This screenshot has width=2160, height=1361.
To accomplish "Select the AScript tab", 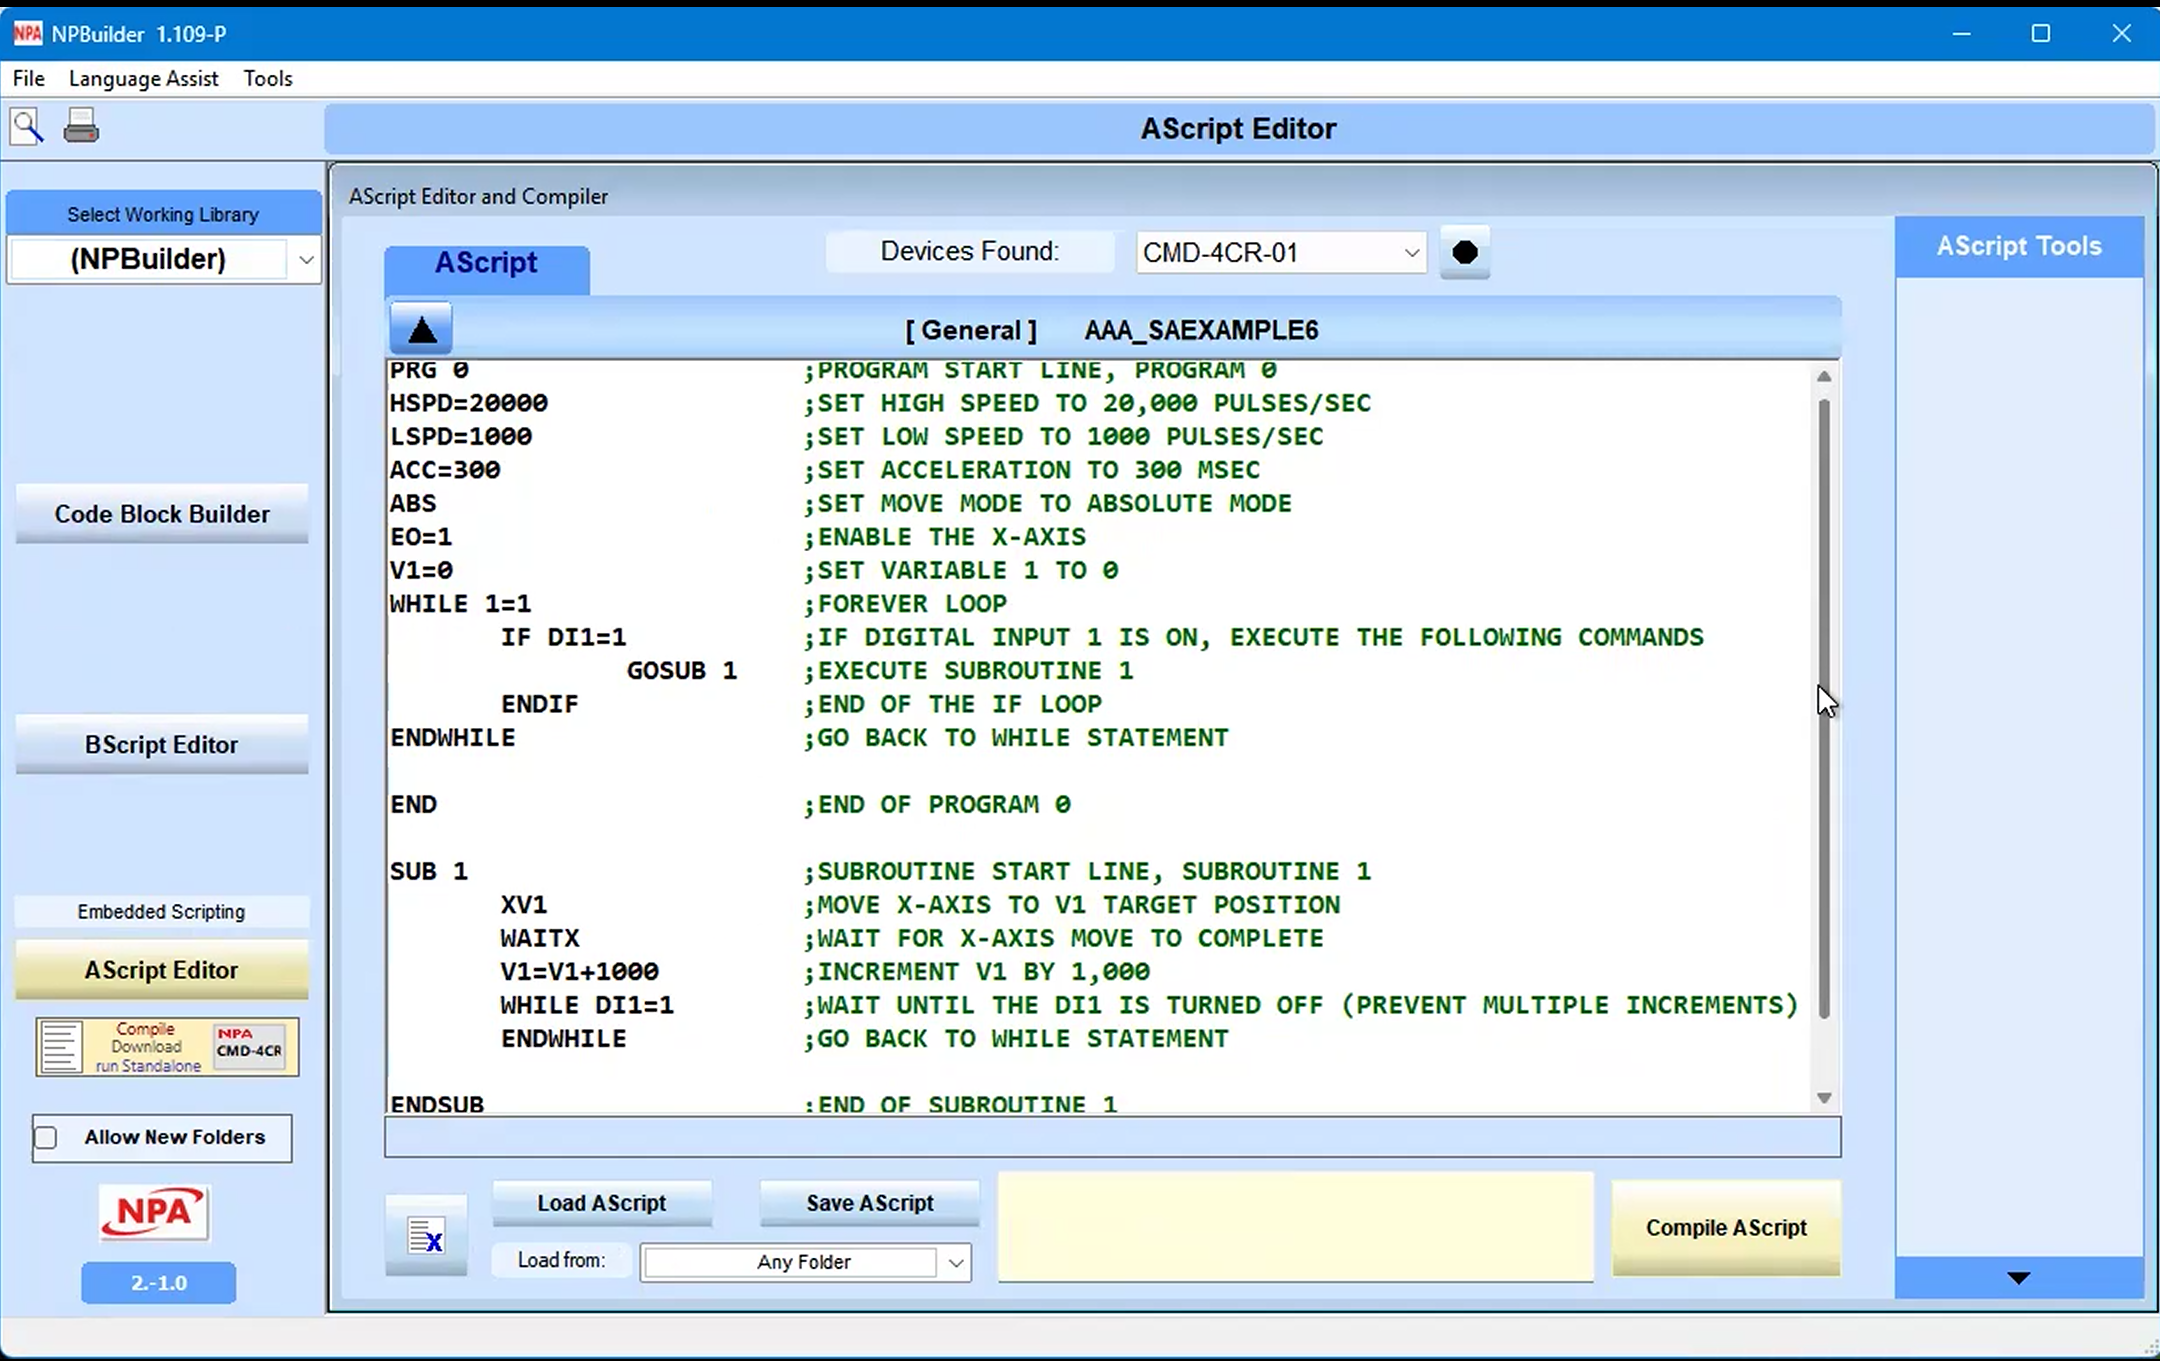I will point(486,267).
